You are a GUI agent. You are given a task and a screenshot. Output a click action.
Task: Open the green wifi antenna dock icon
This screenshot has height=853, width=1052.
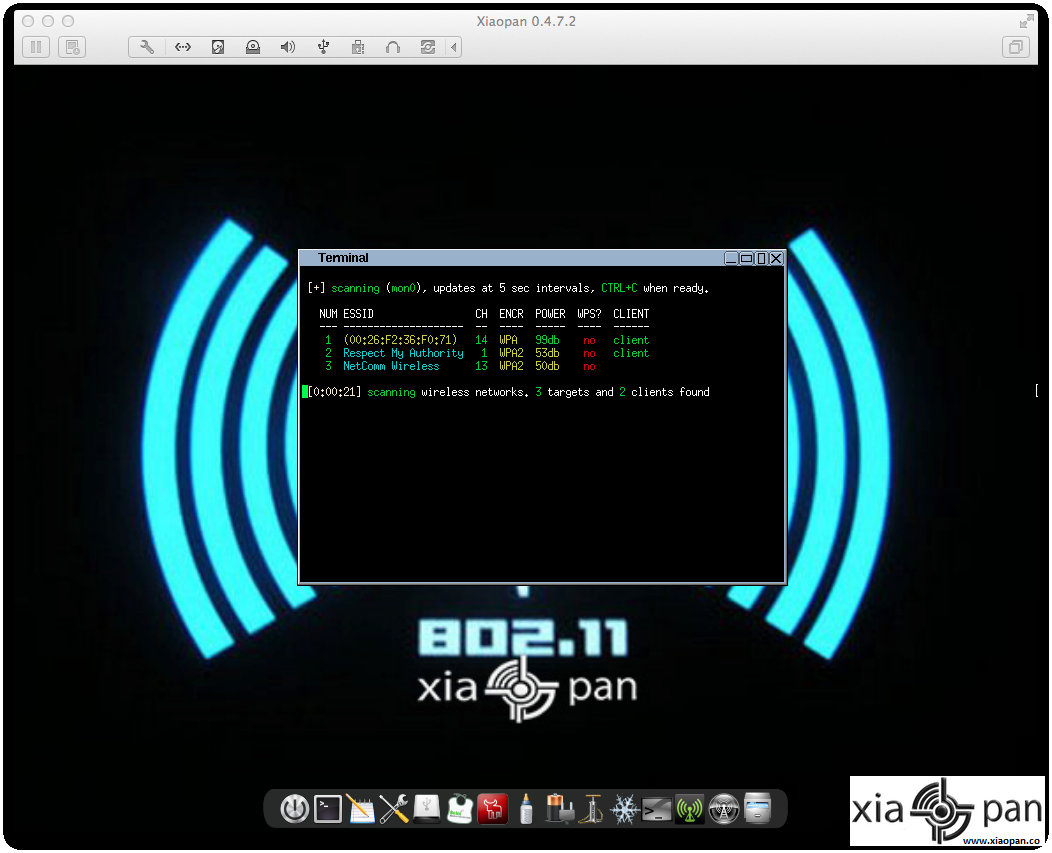[x=690, y=809]
